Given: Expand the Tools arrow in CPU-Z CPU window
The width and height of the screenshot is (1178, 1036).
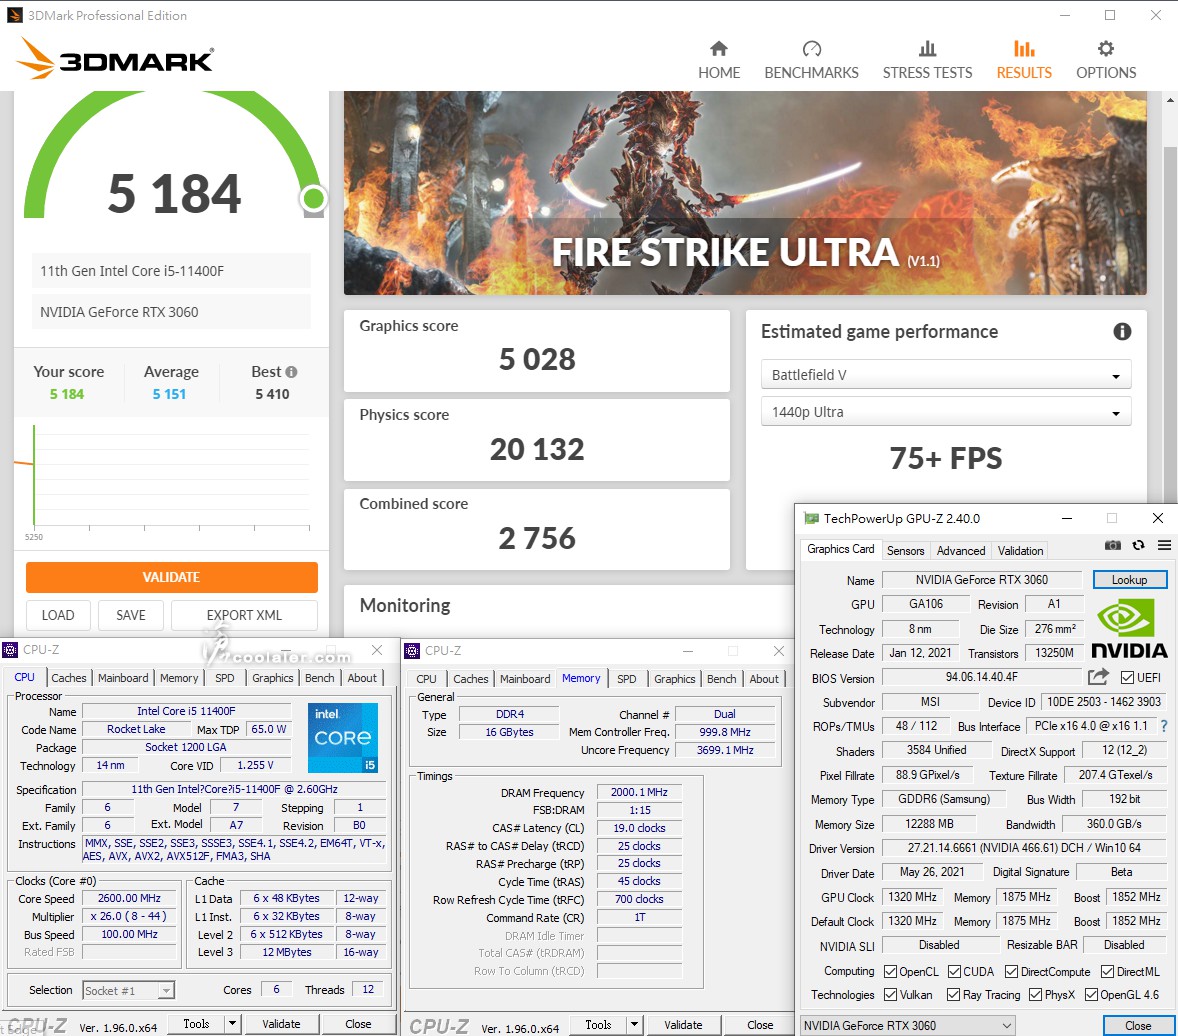Looking at the screenshot, I should tap(232, 1023).
